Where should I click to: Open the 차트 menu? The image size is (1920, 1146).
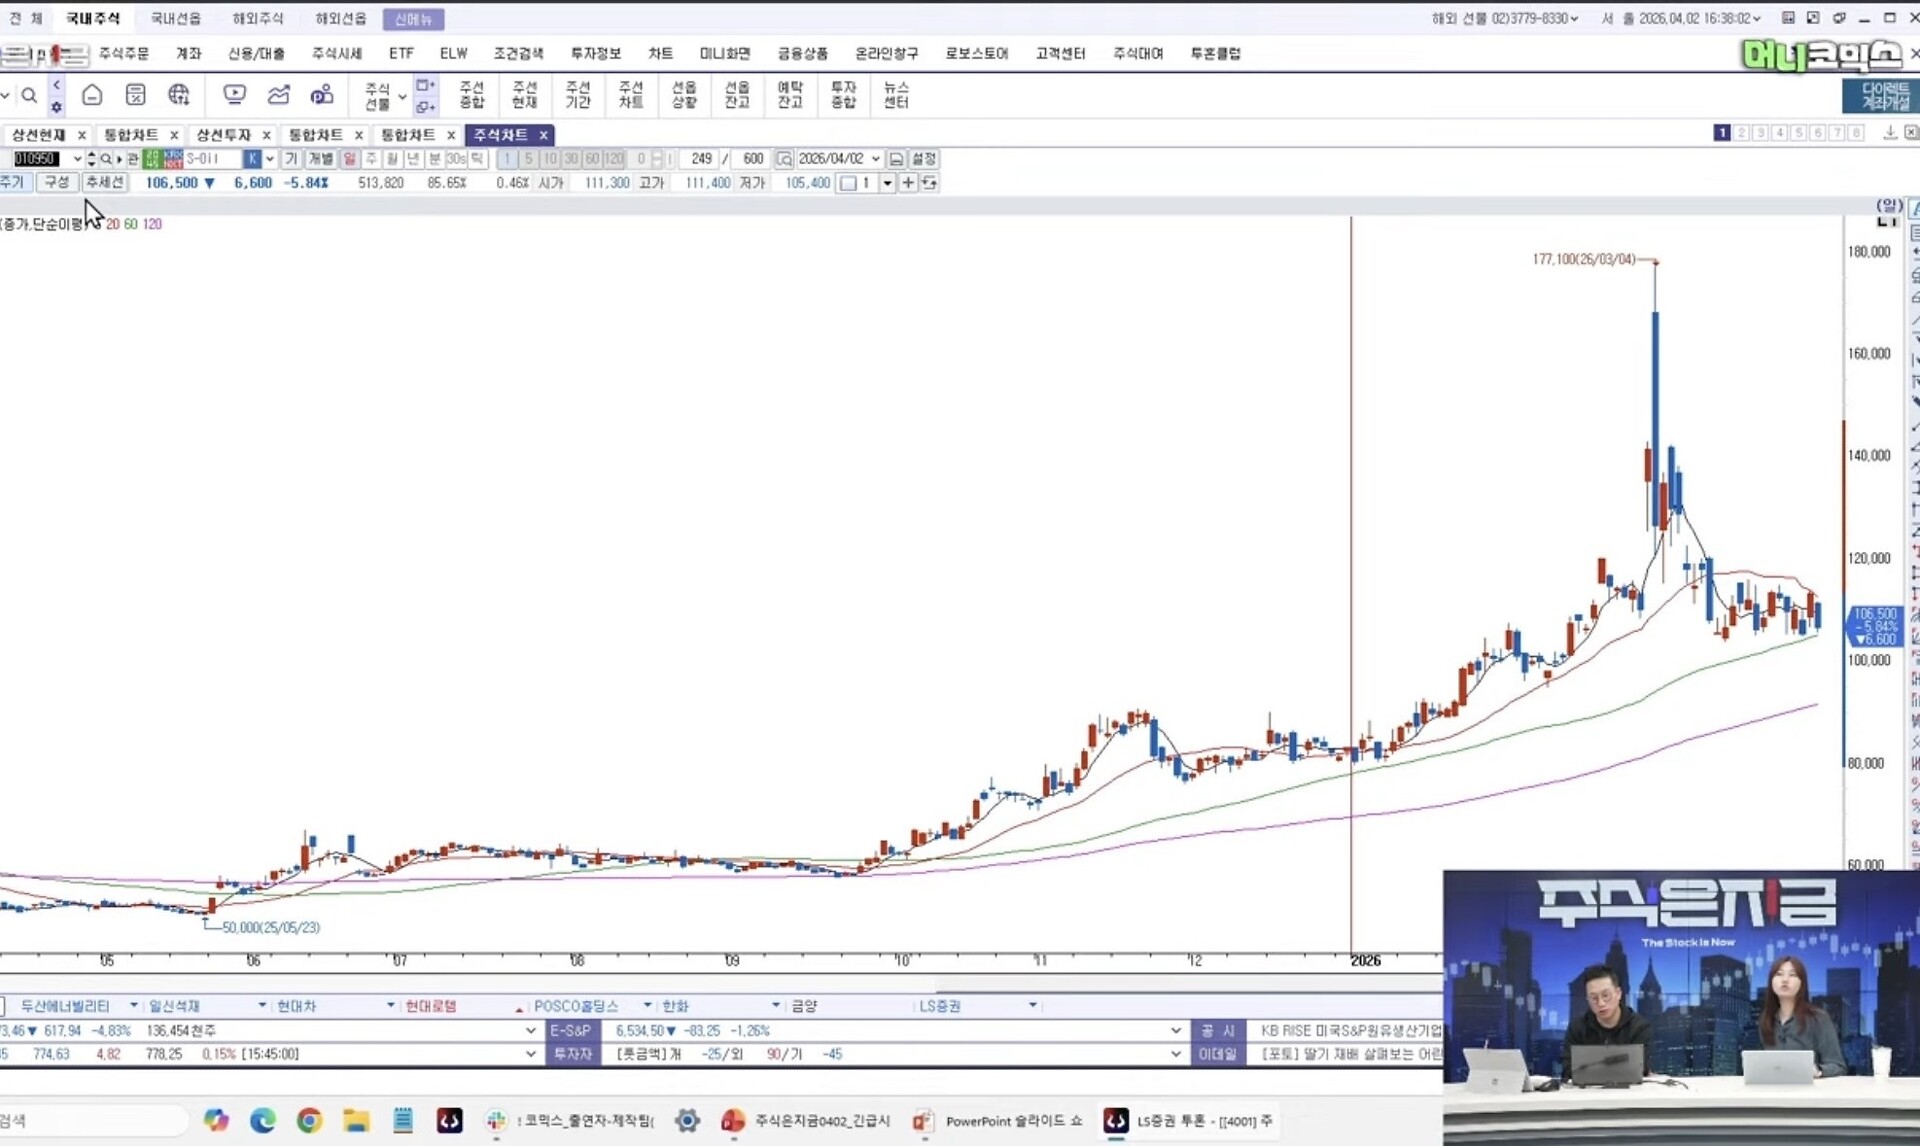click(660, 53)
